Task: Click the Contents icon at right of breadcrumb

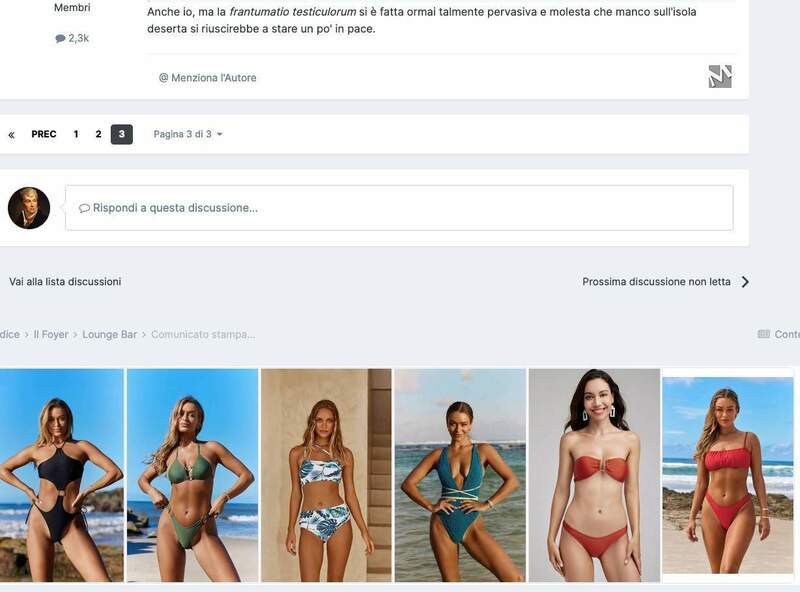Action: click(x=764, y=334)
